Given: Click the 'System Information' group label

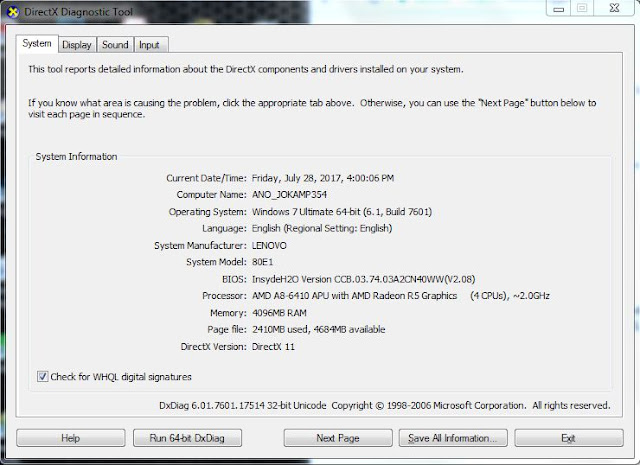Looking at the screenshot, I should click(76, 156).
